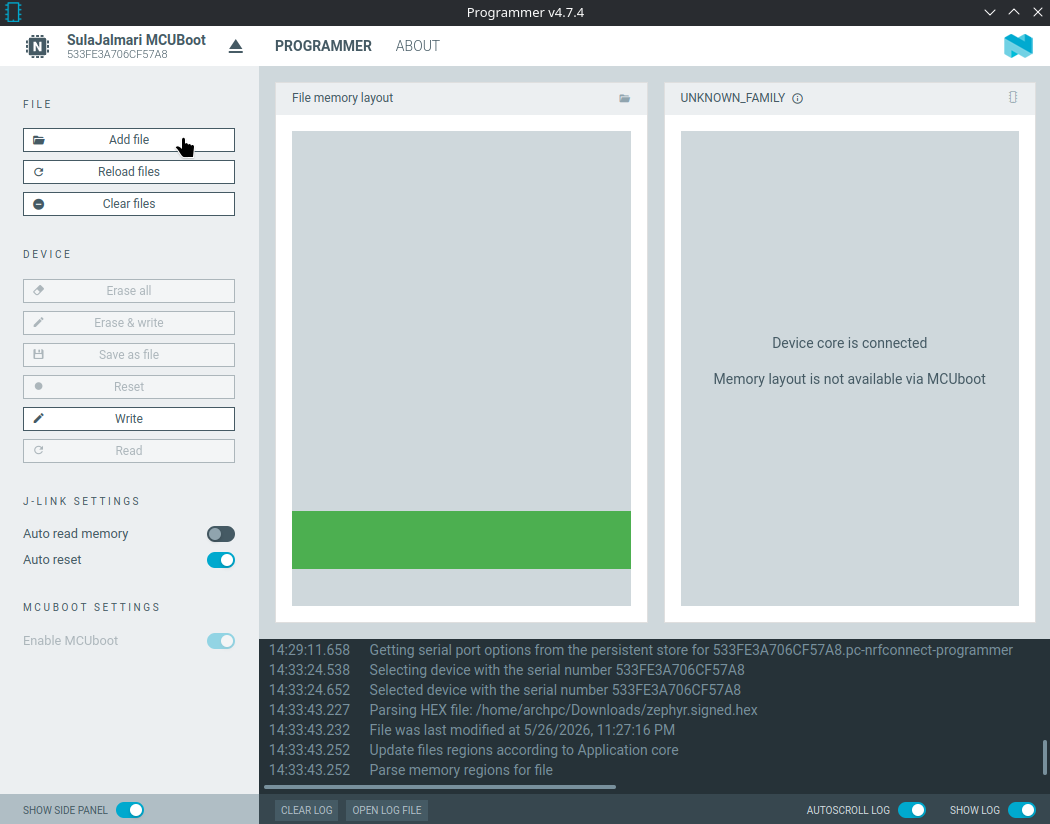Click the serial number 533FE3A706CF57A8 under device name
Image resolution: width=1050 pixels, height=824 pixels.
[117, 55]
